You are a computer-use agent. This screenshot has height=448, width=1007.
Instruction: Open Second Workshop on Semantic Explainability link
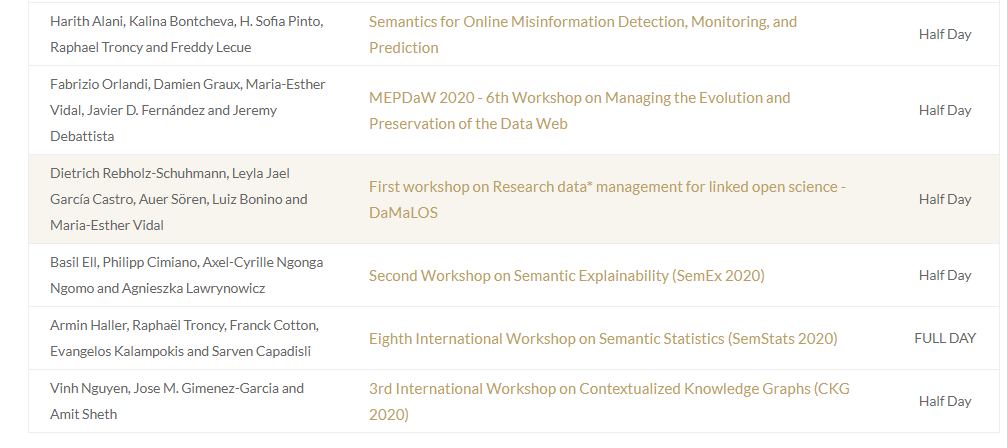(566, 276)
